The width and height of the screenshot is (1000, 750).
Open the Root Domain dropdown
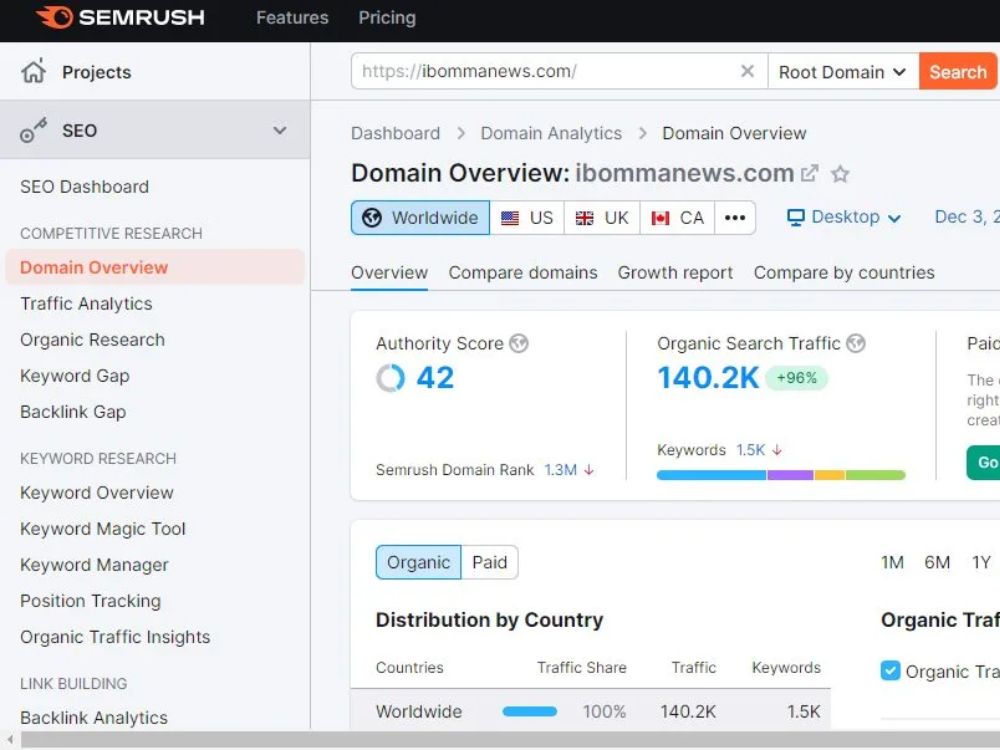[x=842, y=71]
